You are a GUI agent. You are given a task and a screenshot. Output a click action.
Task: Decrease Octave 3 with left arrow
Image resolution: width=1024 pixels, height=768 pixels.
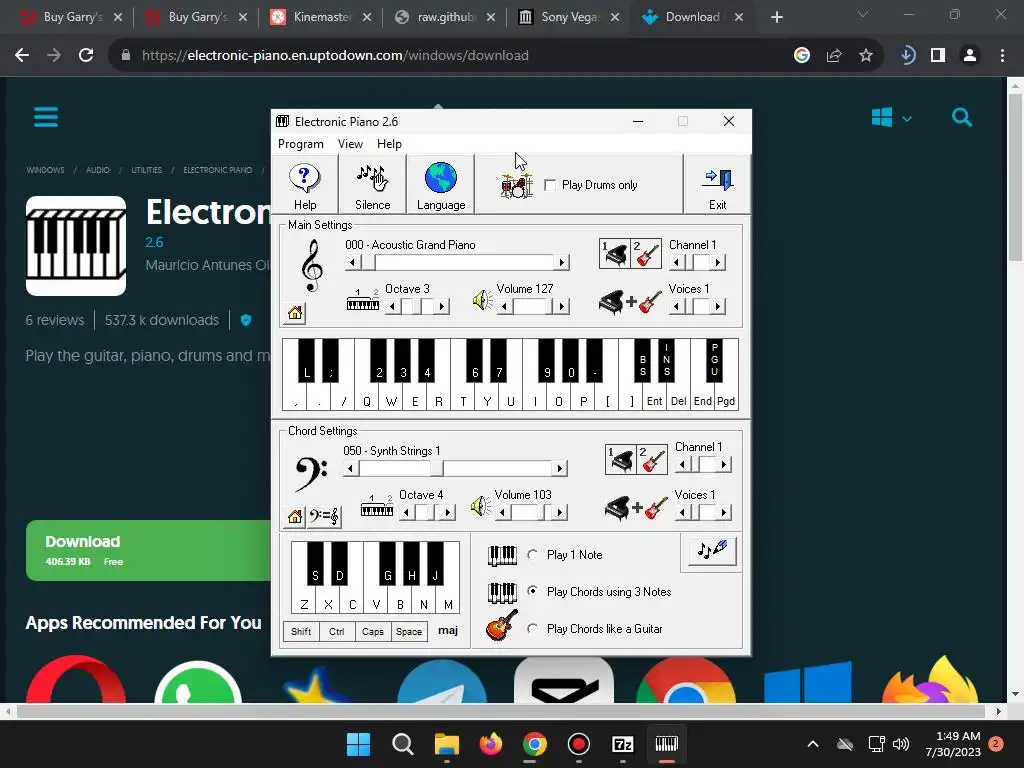tap(392, 306)
